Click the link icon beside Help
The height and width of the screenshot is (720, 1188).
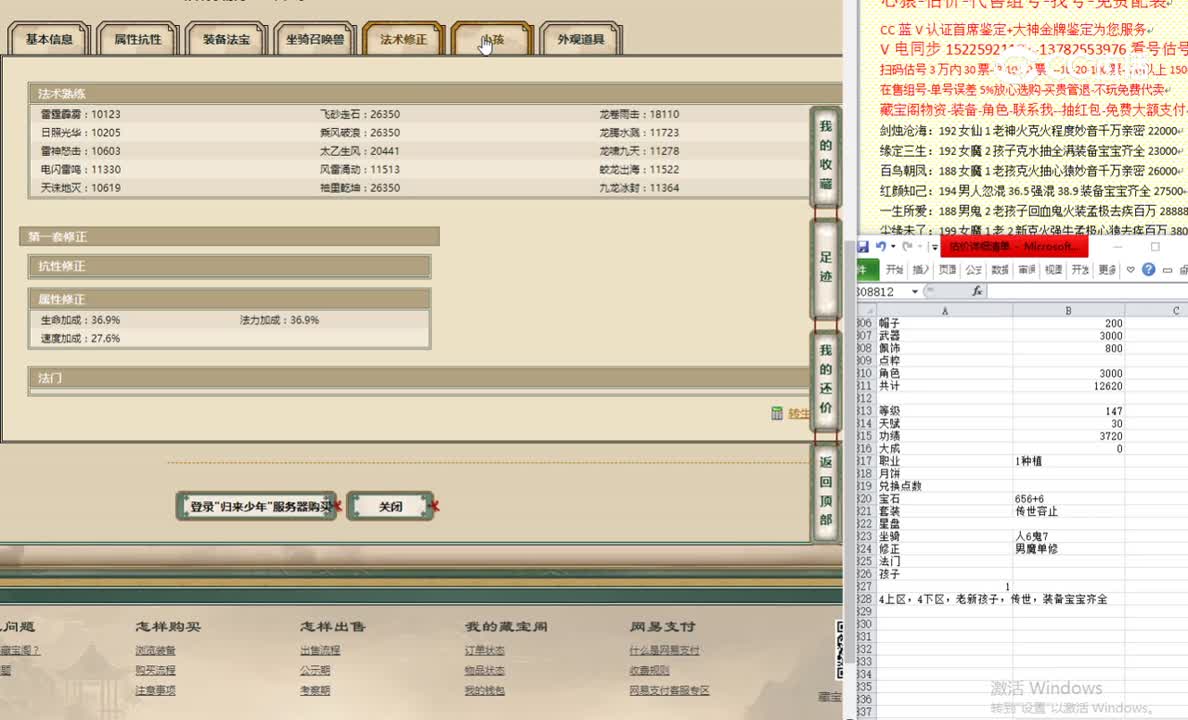pyautogui.click(x=1166, y=269)
